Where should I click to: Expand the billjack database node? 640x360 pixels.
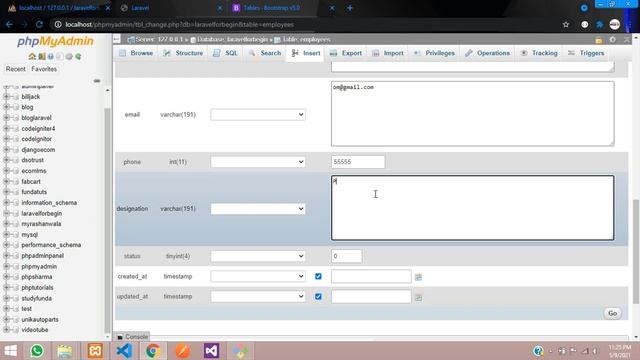click(6, 97)
